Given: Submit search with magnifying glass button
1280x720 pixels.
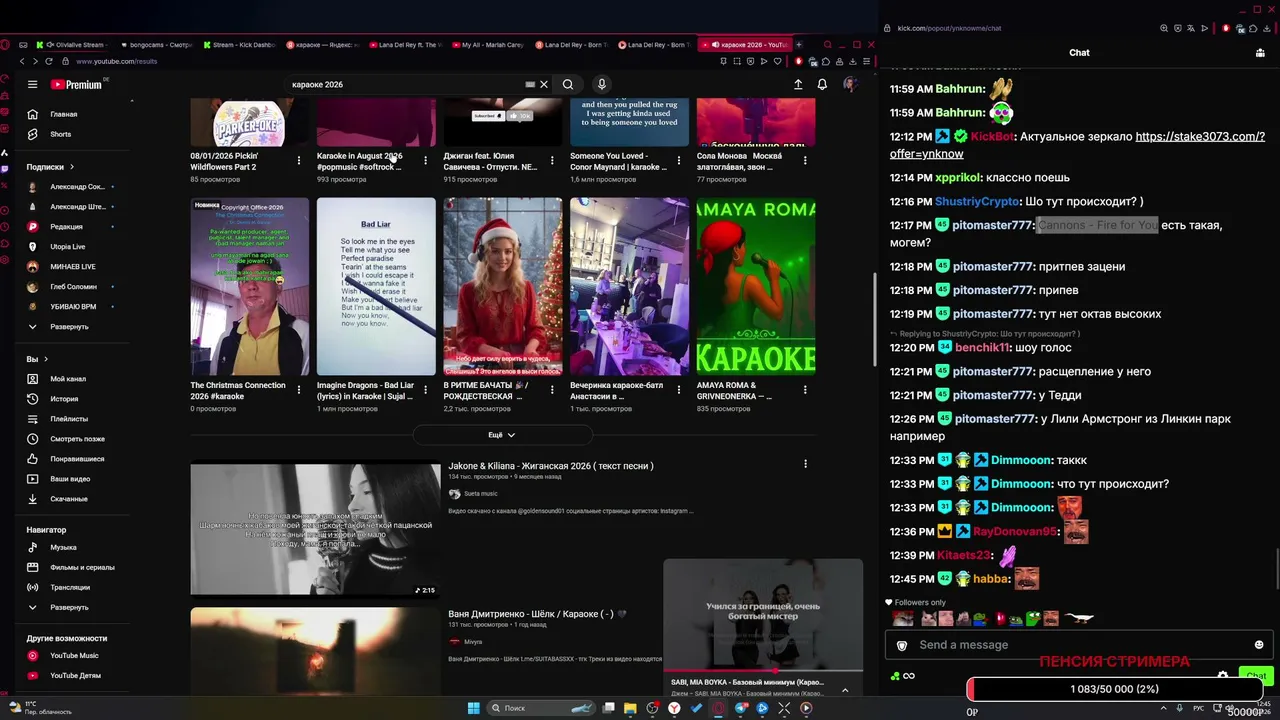Looking at the screenshot, I should pos(568,84).
